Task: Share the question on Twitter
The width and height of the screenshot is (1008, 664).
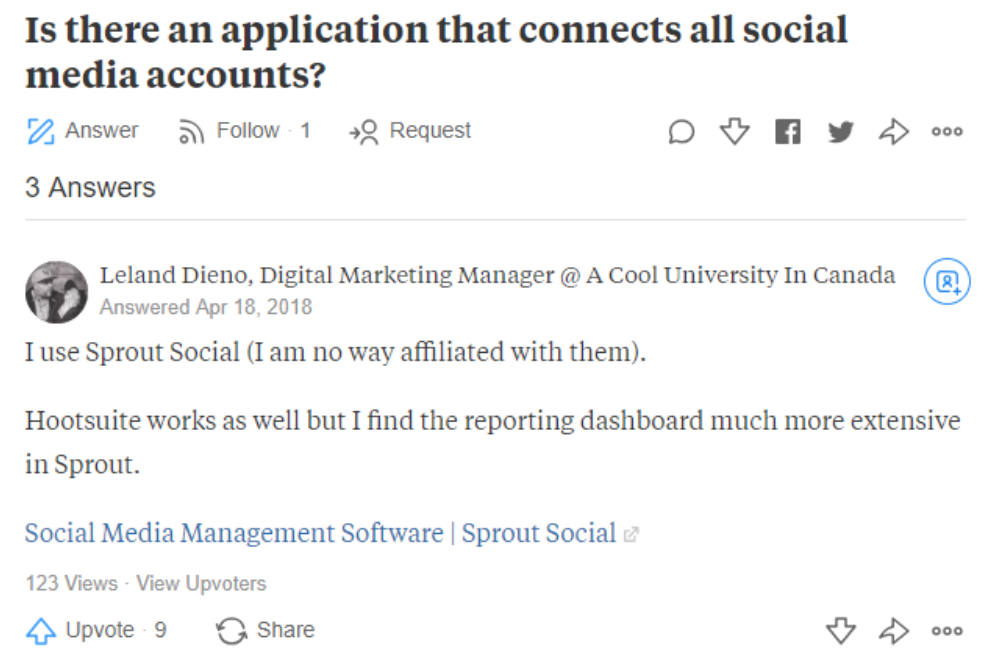Action: point(841,130)
